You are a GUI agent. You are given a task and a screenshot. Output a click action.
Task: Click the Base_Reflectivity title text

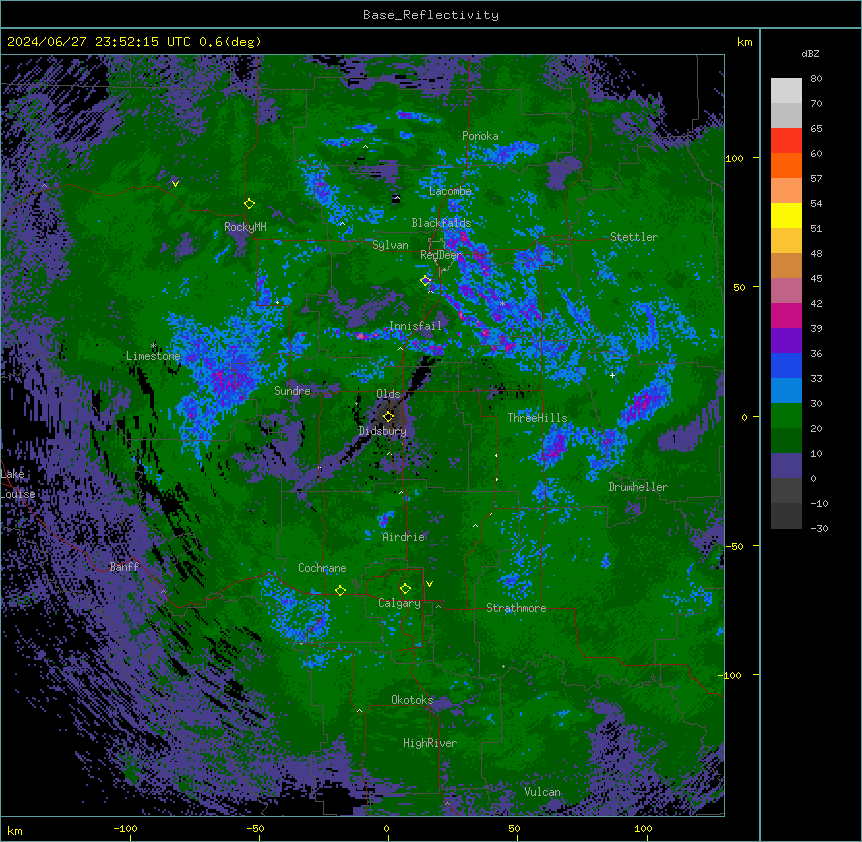click(x=431, y=15)
